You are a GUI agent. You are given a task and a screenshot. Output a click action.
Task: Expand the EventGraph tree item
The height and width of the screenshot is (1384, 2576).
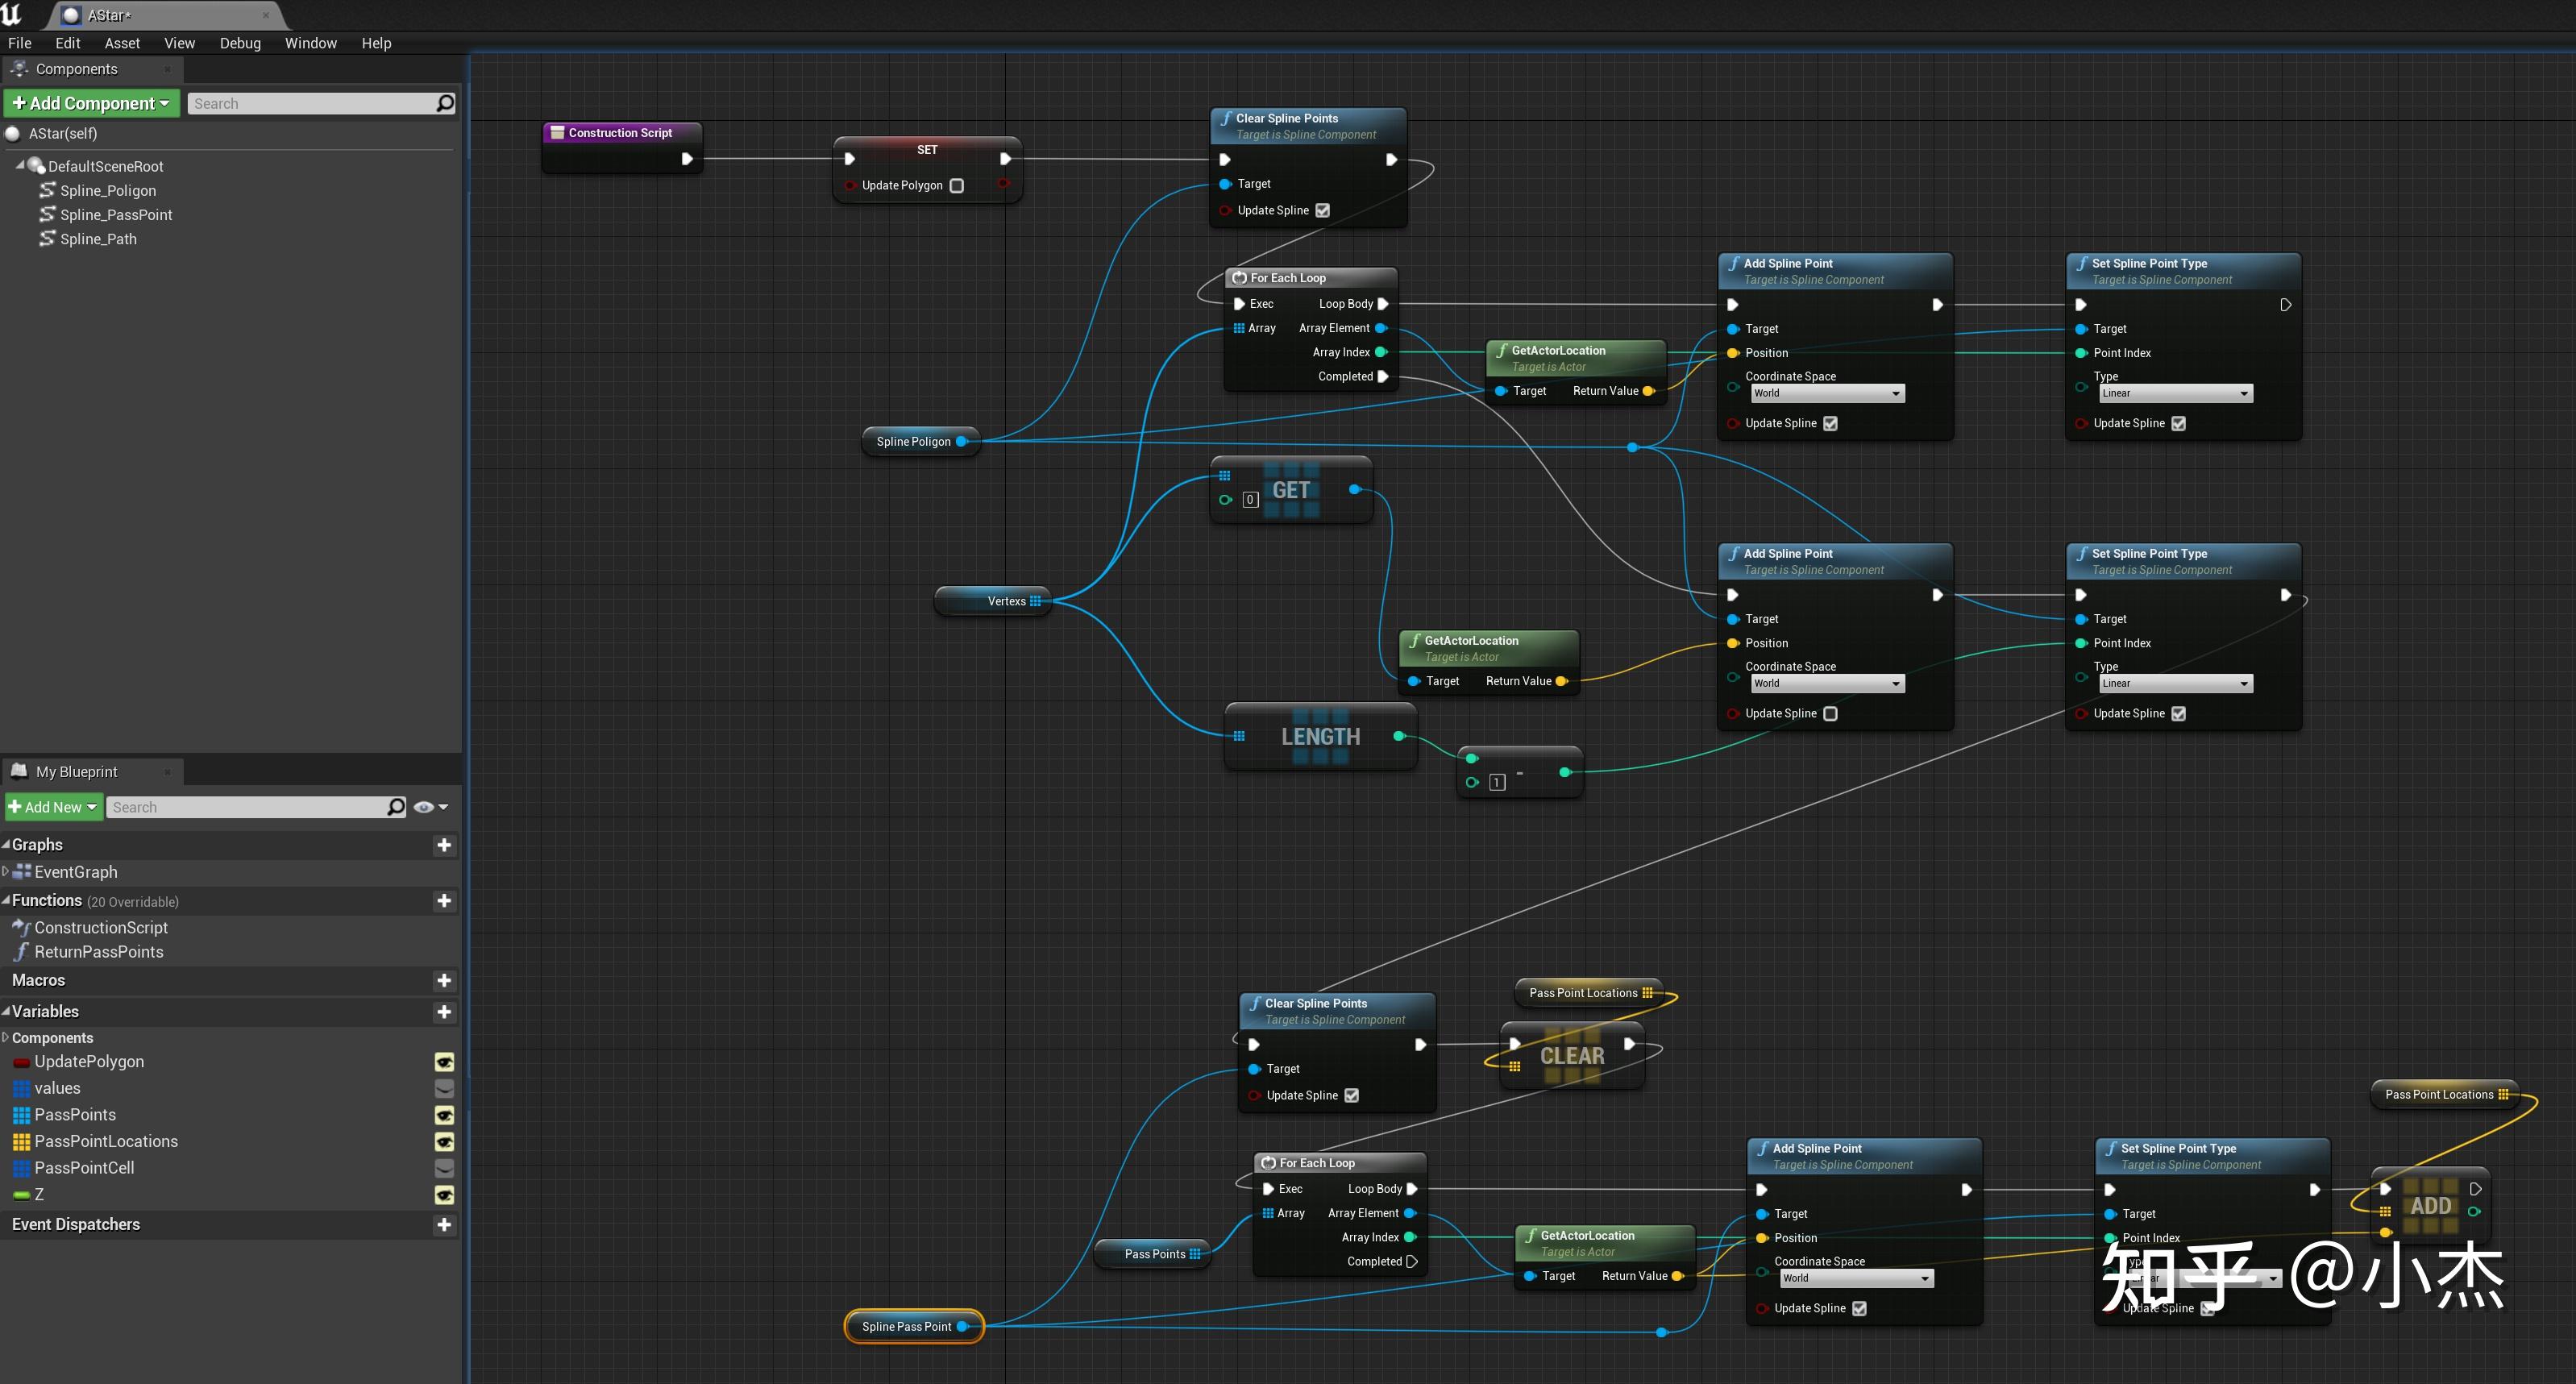6,872
